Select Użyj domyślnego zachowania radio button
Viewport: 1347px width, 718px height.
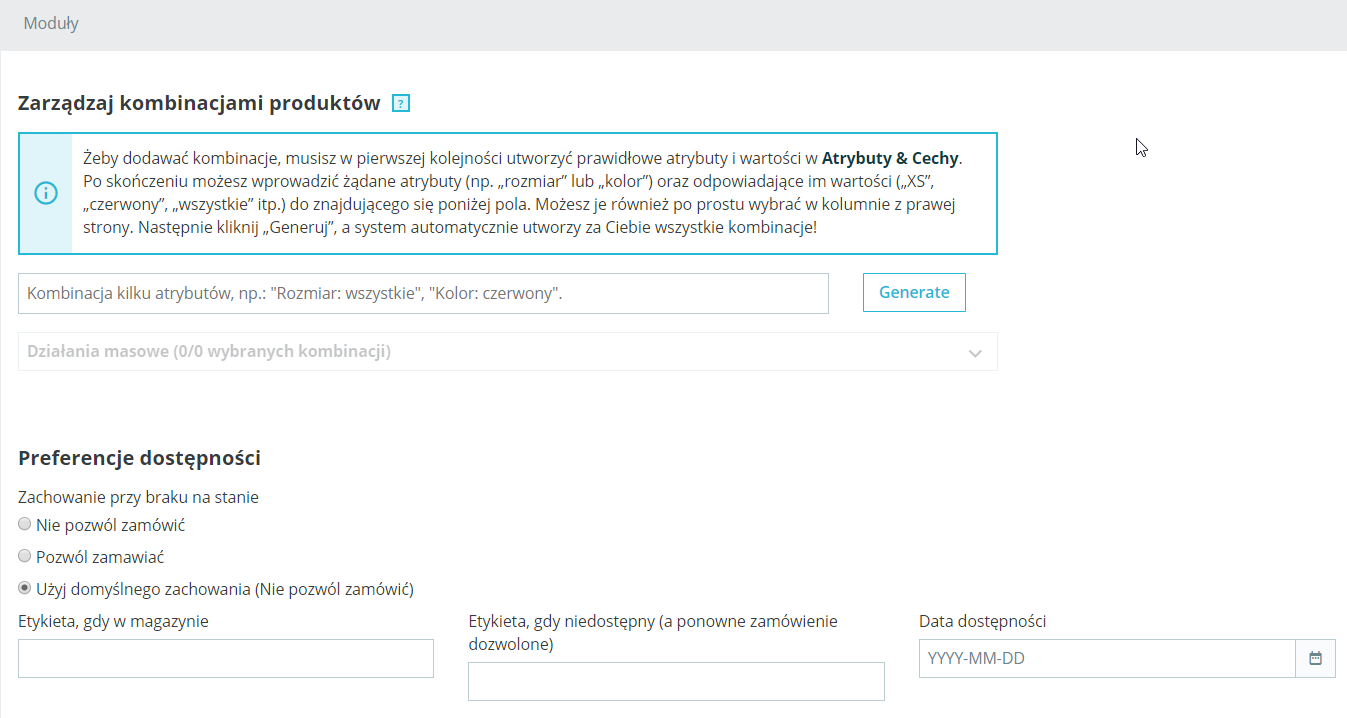(x=25, y=588)
